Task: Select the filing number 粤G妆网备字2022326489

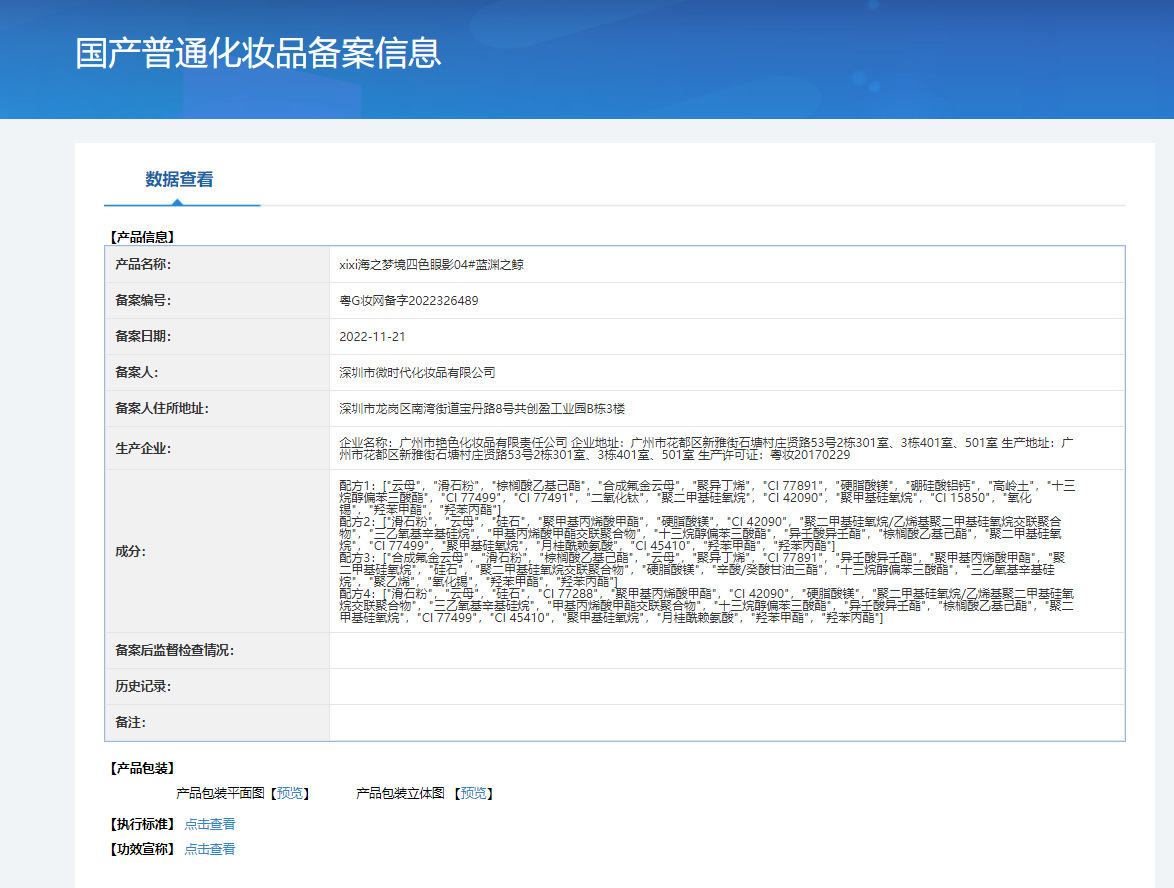Action: click(x=409, y=301)
